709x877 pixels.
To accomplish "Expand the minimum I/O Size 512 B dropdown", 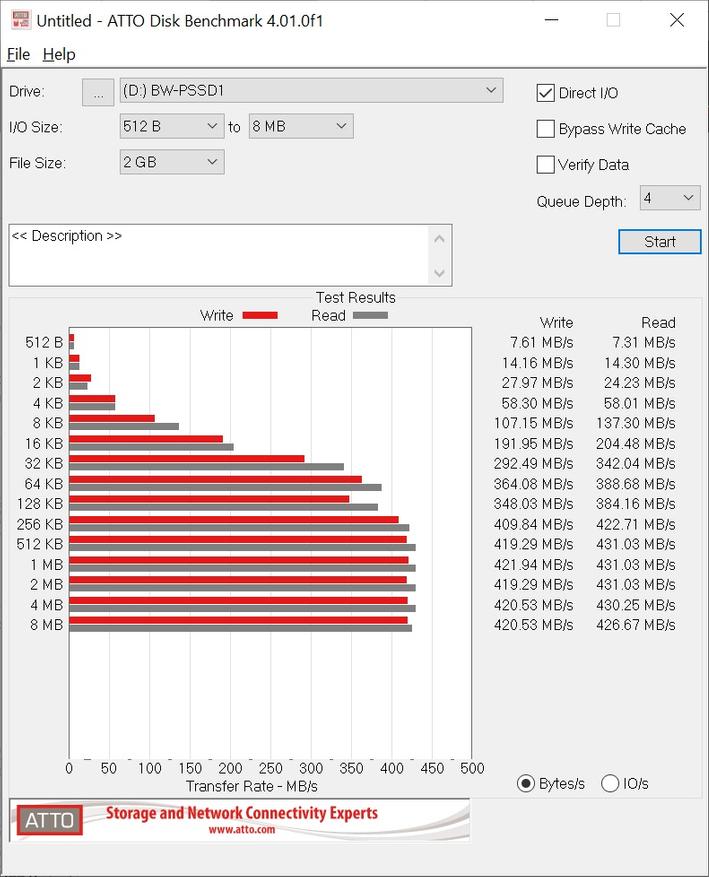I will (171, 126).
